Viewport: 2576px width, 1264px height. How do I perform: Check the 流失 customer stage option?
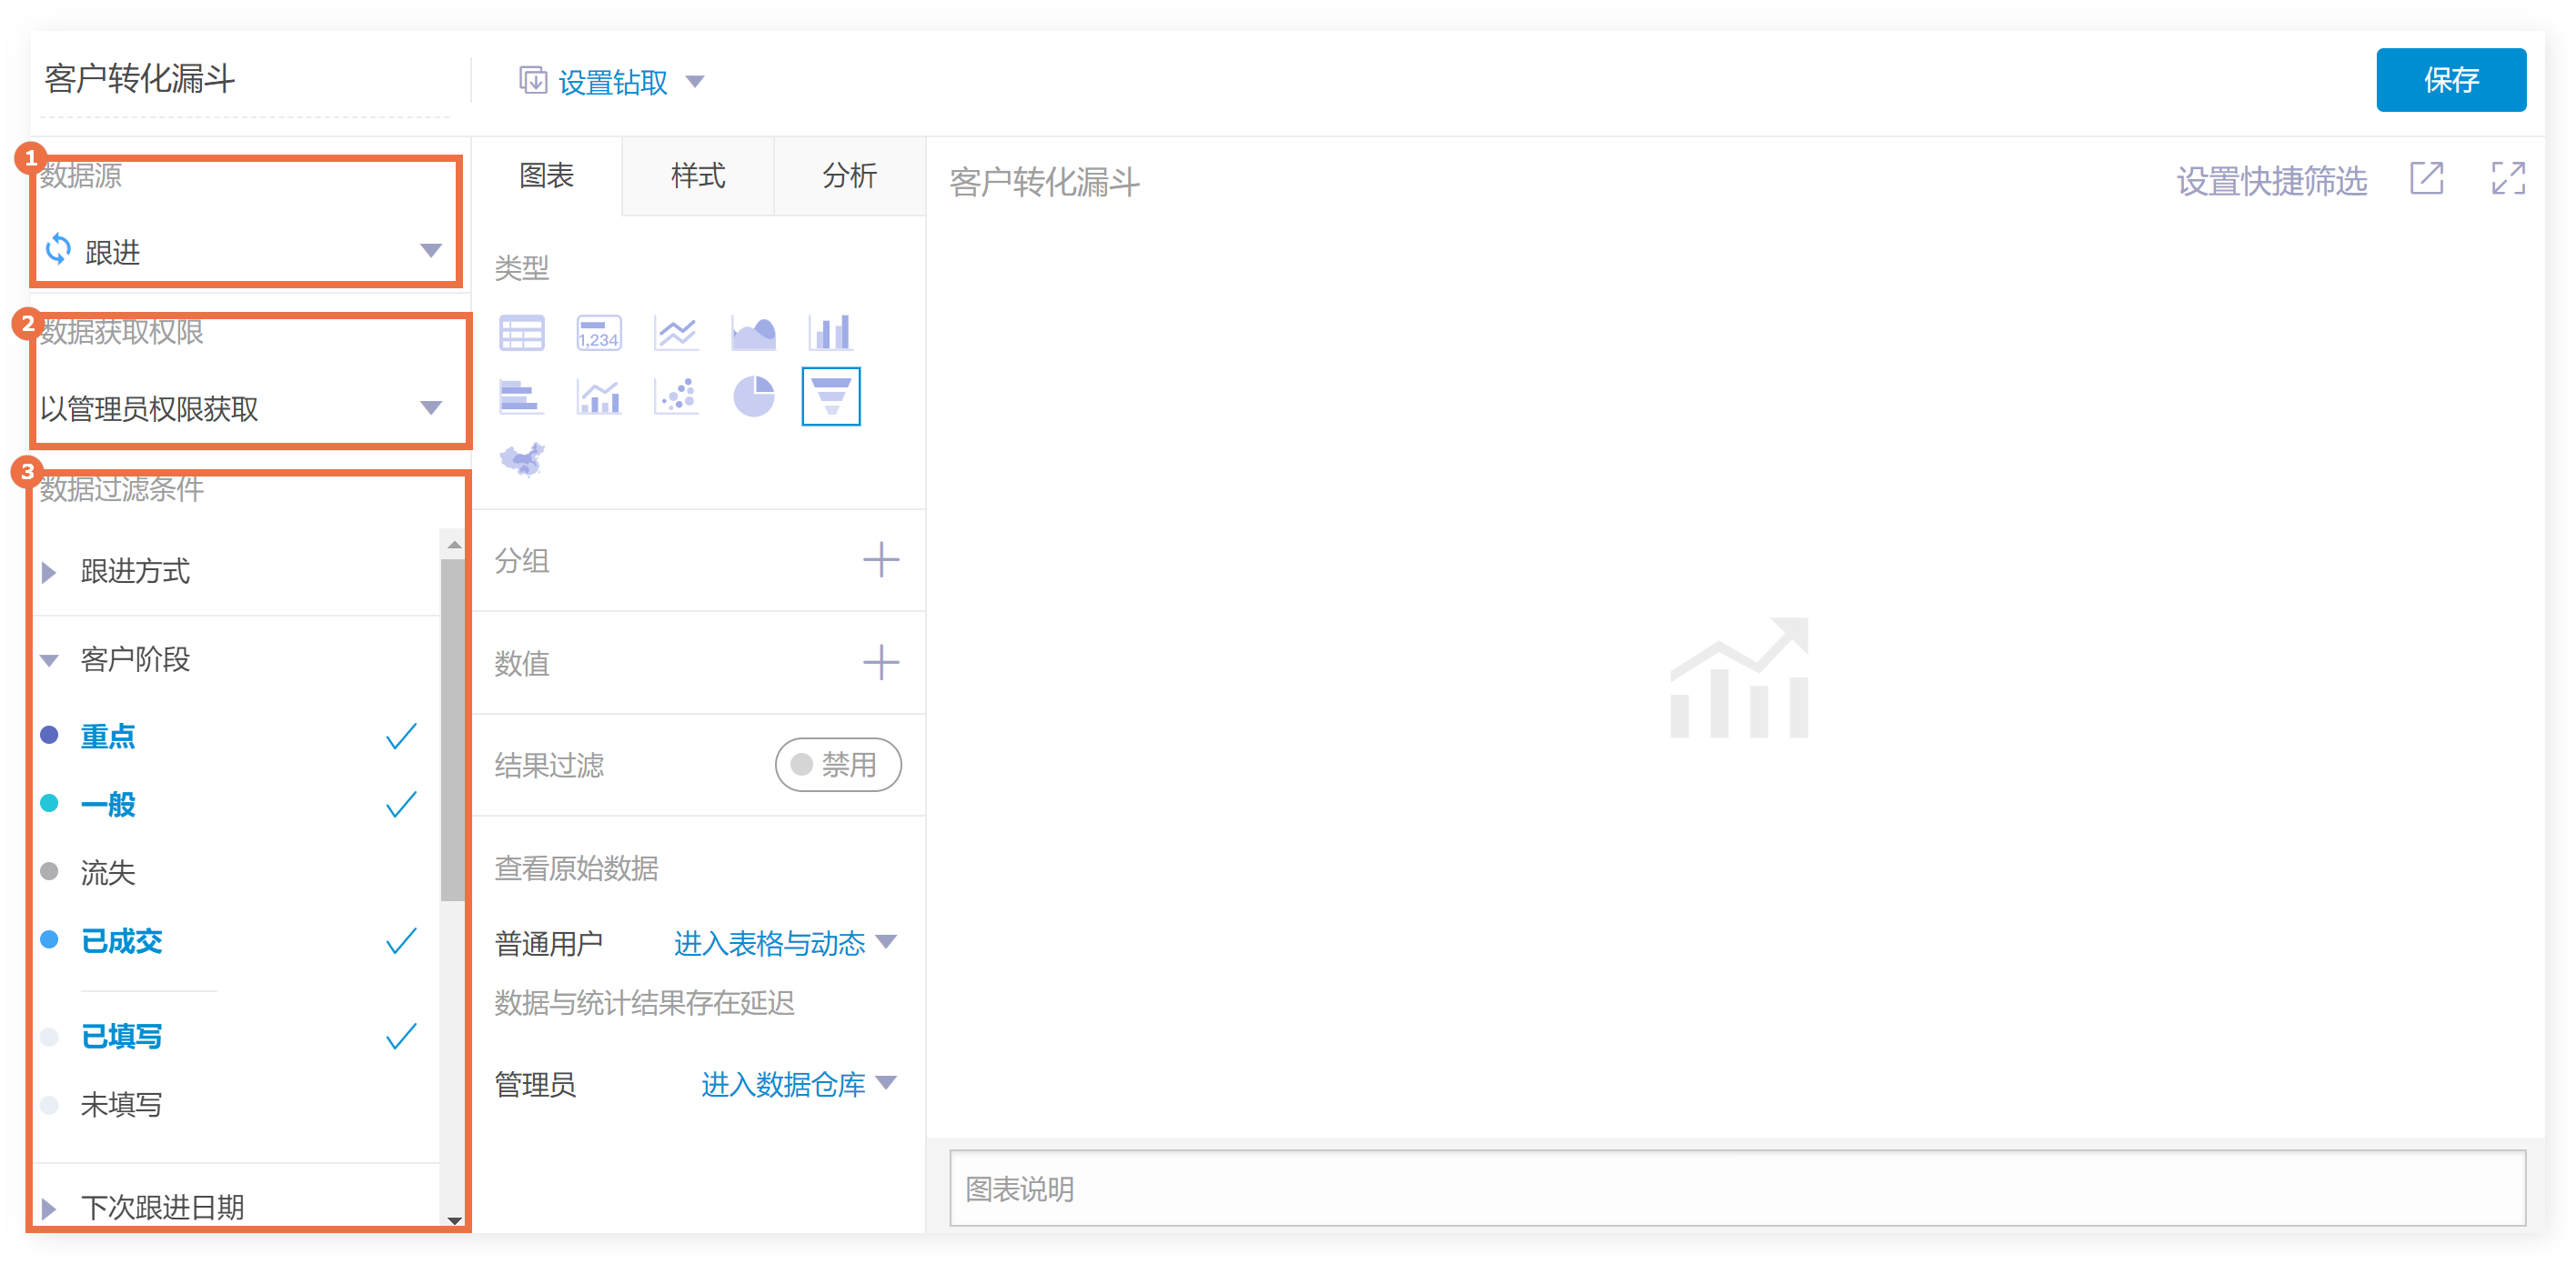(x=108, y=872)
